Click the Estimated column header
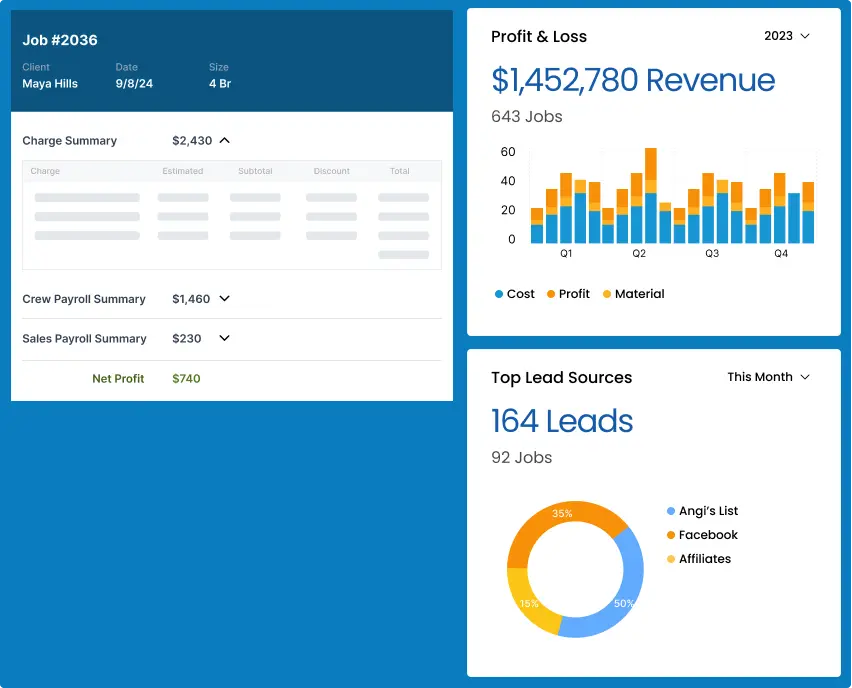The image size is (852, 688). [x=183, y=171]
